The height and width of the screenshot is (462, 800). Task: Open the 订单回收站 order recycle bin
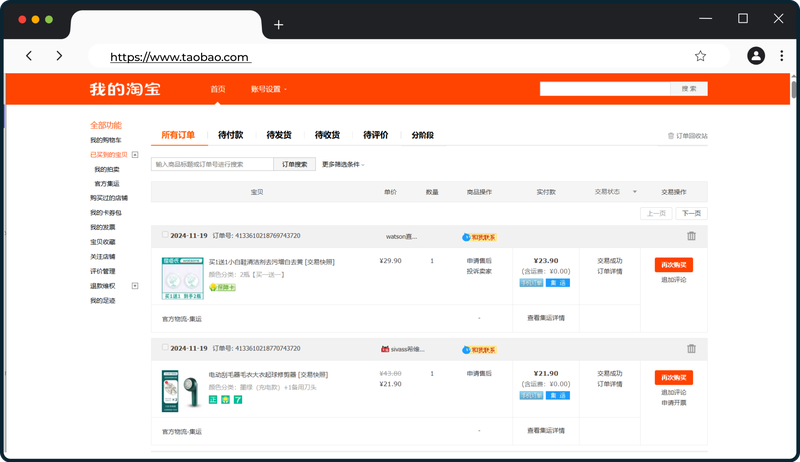687,136
